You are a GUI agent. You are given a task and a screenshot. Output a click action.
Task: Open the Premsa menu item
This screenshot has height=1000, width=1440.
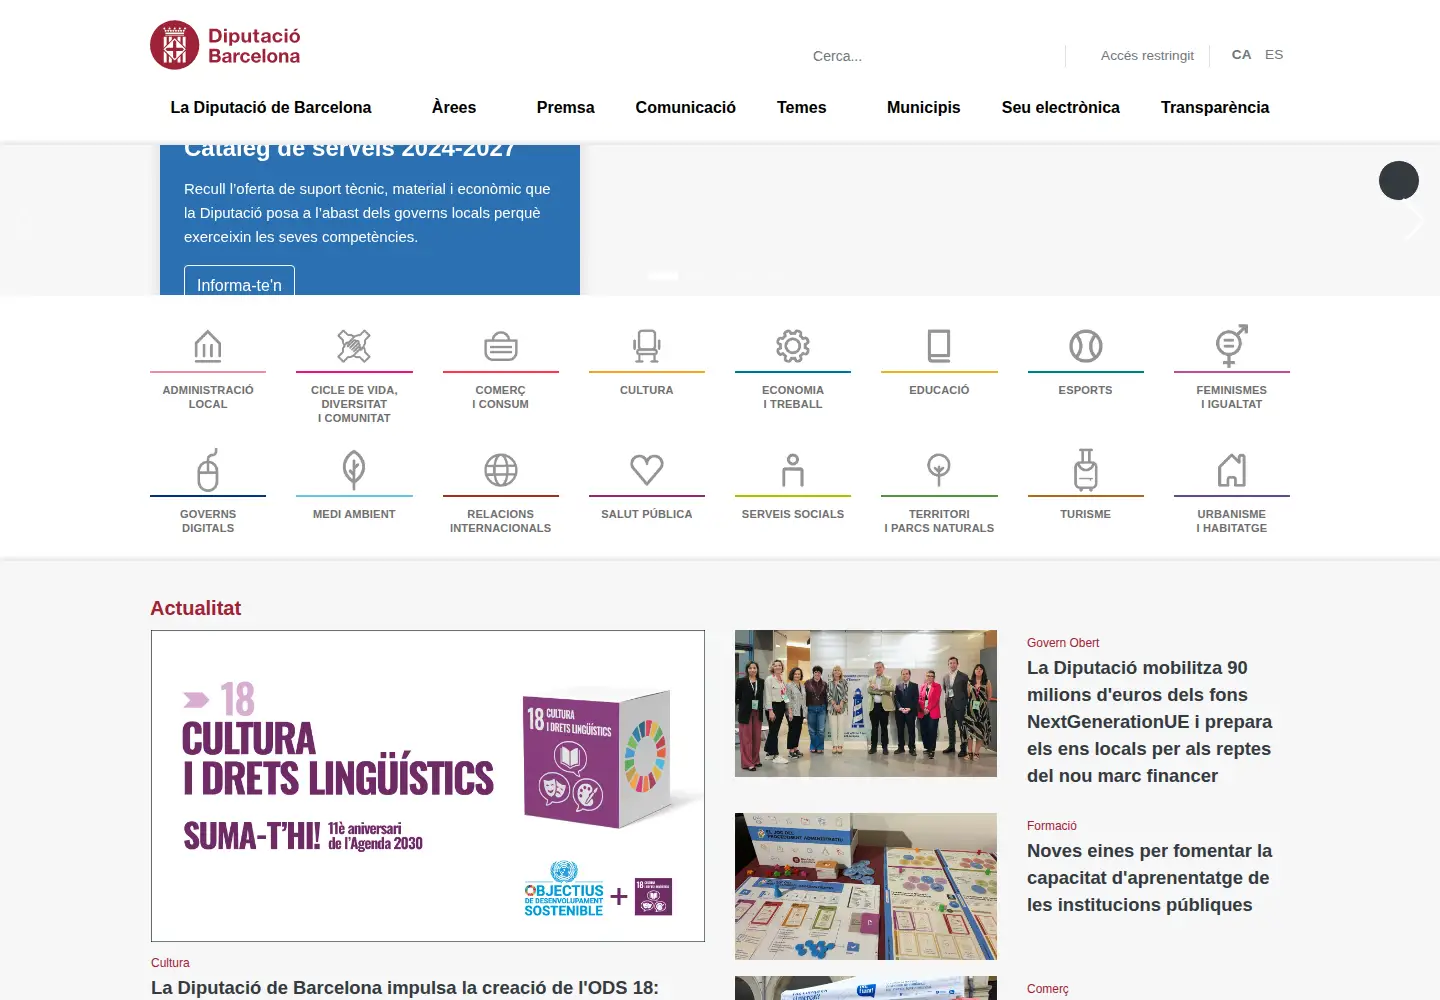(566, 107)
